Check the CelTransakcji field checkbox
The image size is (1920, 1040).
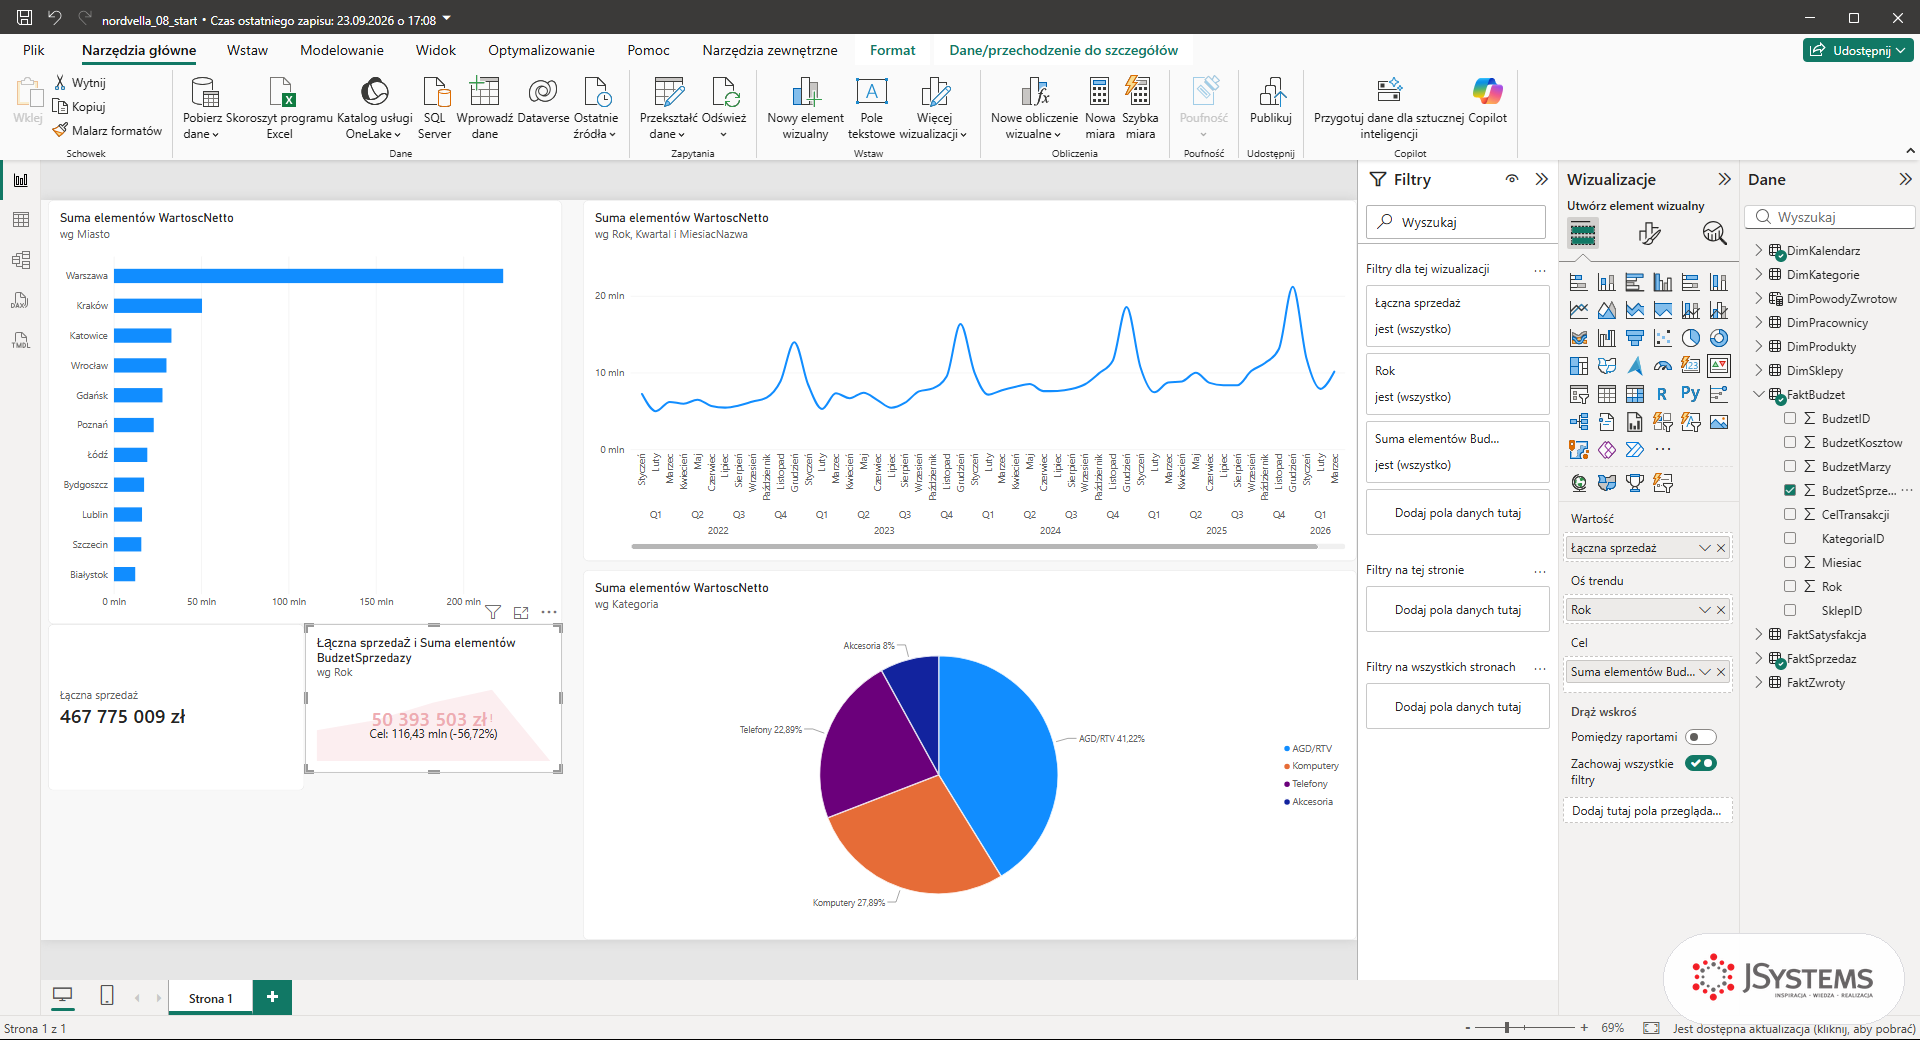(x=1790, y=514)
